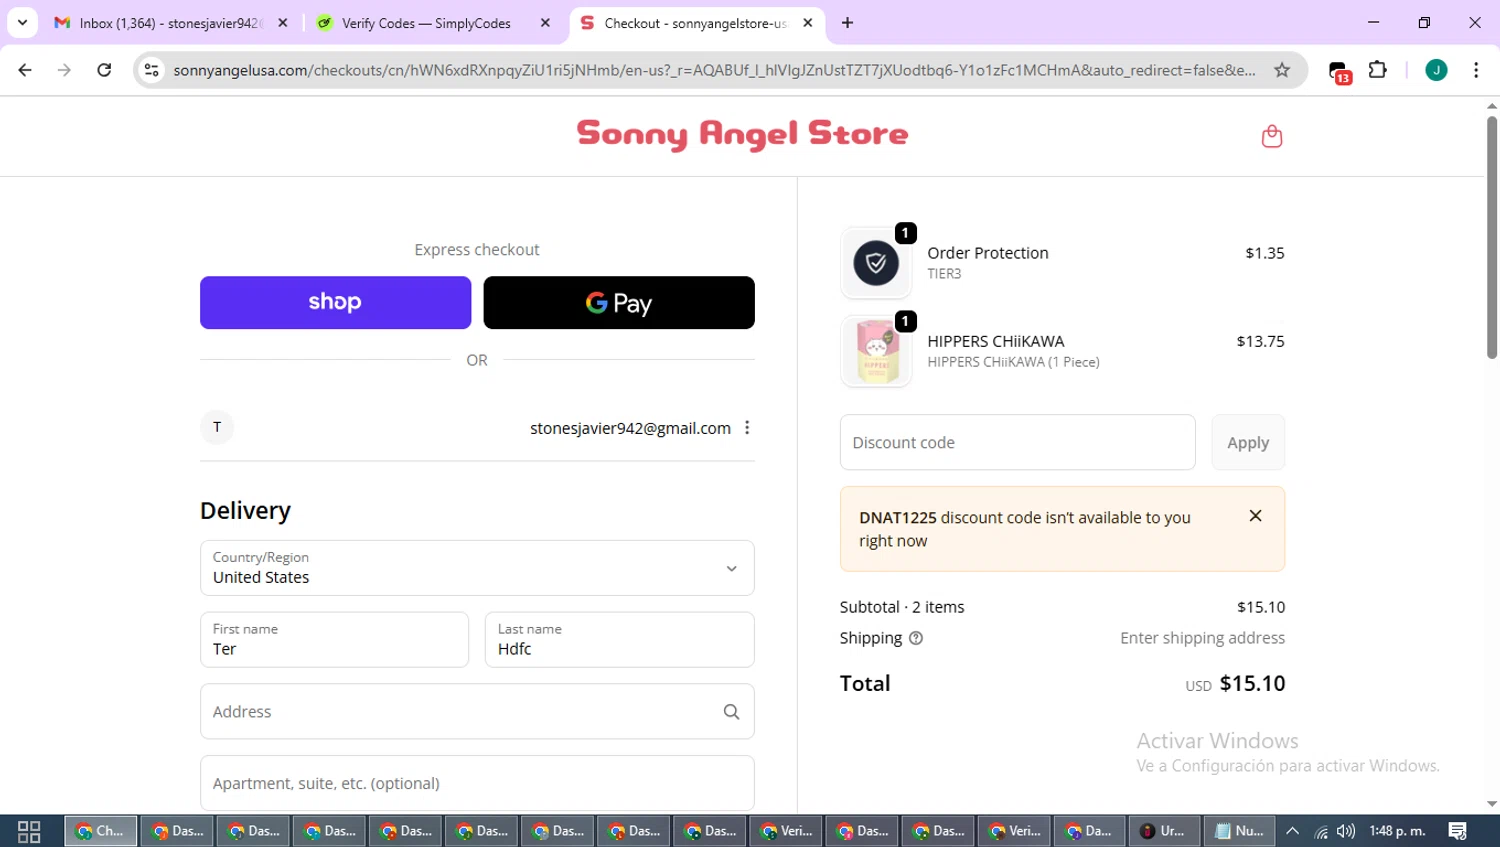Open the extension with red 13 badge

(1339, 71)
